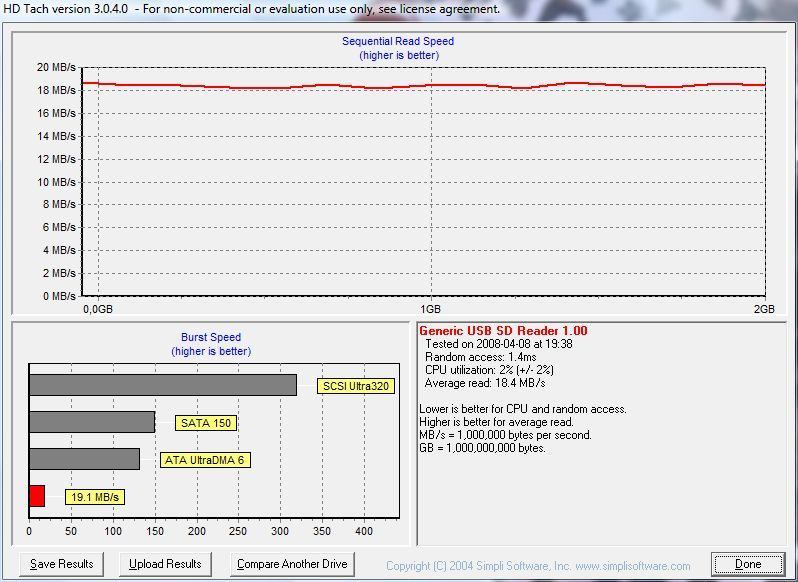Click the 'Higher is better for average read.' line
The image size is (798, 582).
pyautogui.click(x=496, y=422)
